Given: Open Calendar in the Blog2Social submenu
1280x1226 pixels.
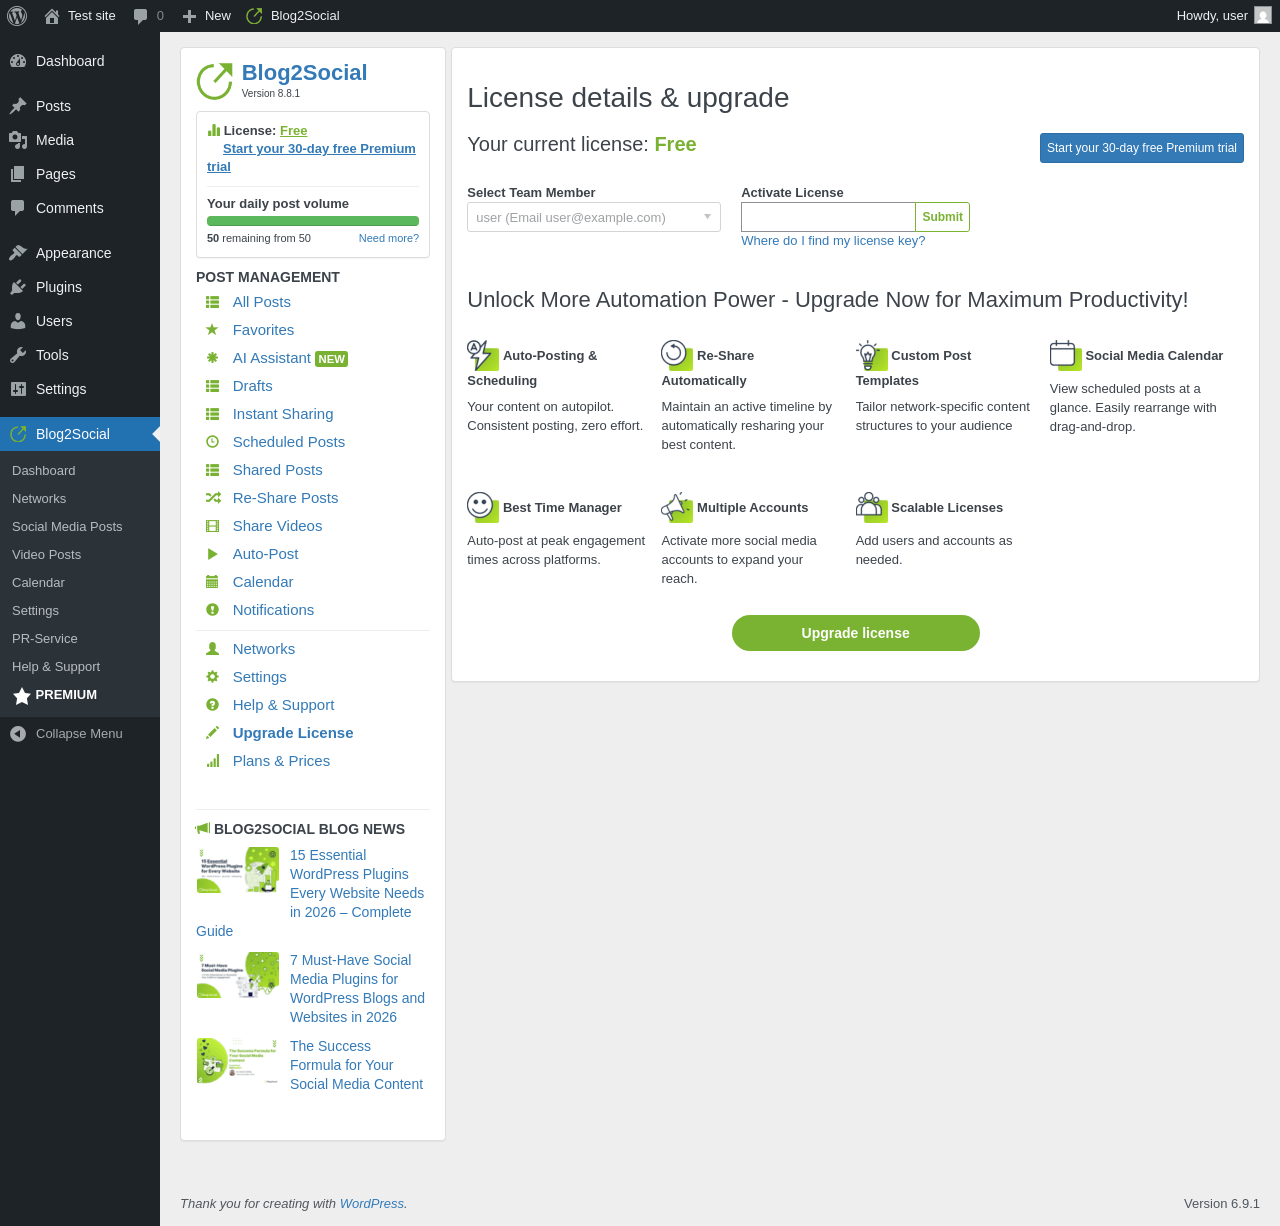Looking at the screenshot, I should 38,583.
